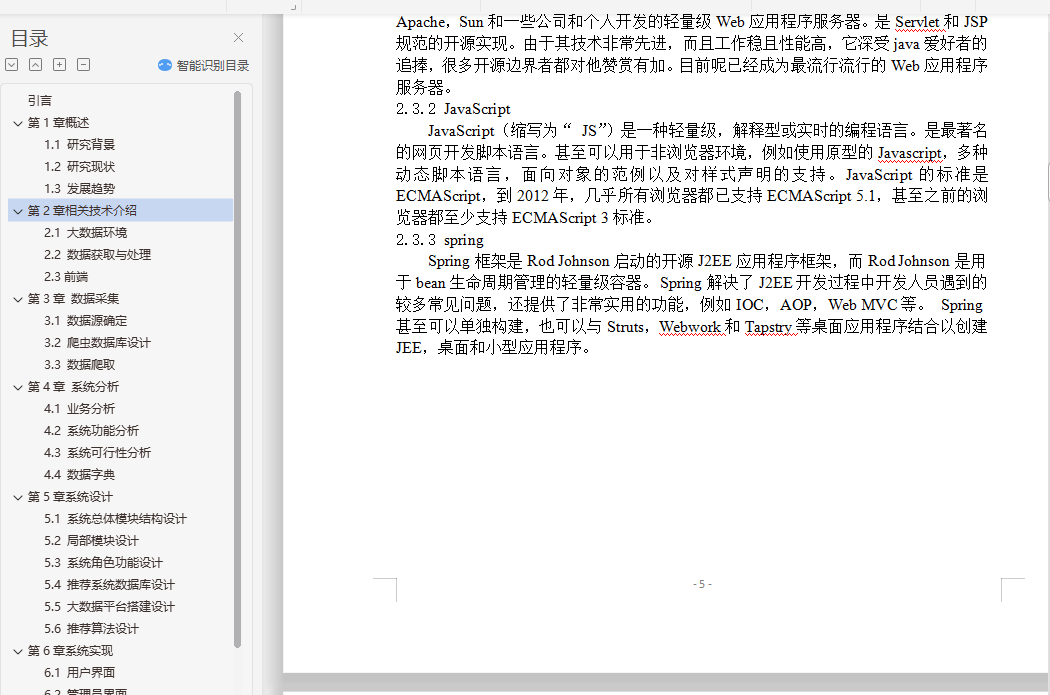Screen dimensions: 1050x695
Task: Click heading 2.3.2 JavaScript in the document
Action: tap(453, 109)
